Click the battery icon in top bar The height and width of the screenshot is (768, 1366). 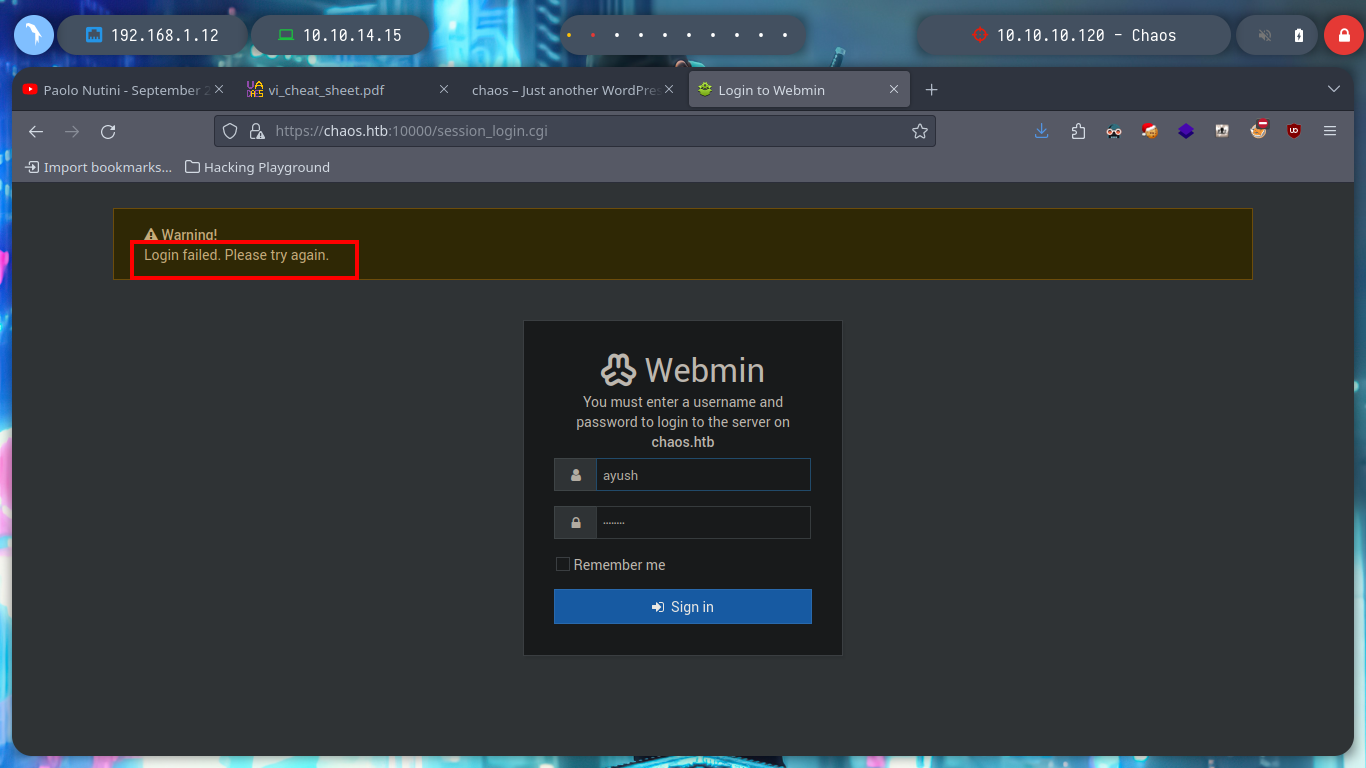(1299, 35)
